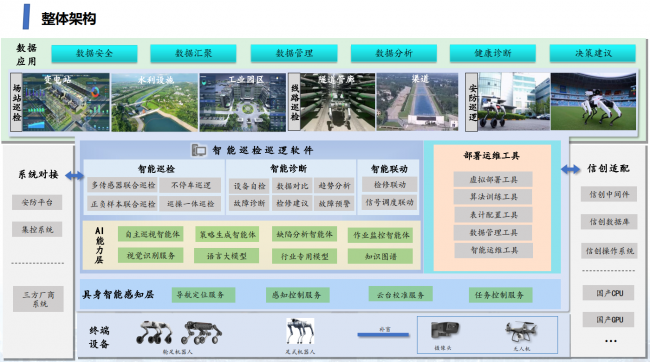The width and height of the screenshot is (650, 362).
Task: Click the 任务控制服务 block
Action: tap(500, 295)
